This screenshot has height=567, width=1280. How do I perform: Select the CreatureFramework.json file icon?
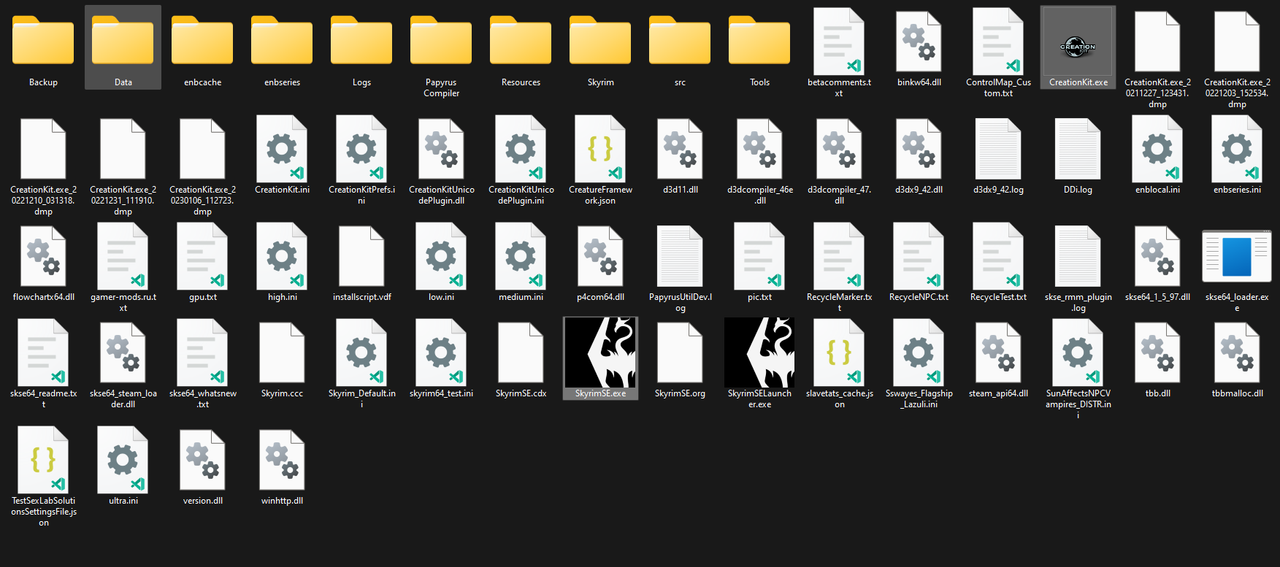pyautogui.click(x=601, y=148)
